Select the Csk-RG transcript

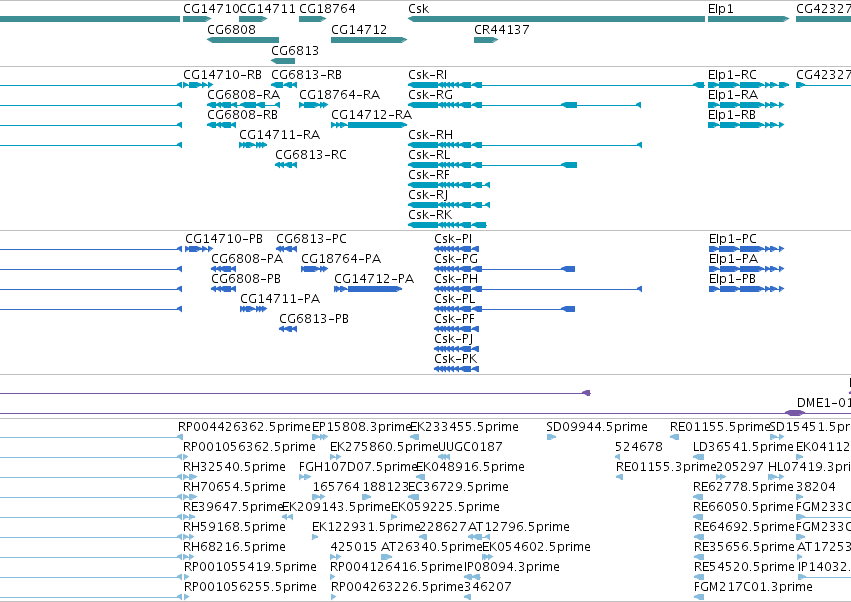tap(525, 105)
